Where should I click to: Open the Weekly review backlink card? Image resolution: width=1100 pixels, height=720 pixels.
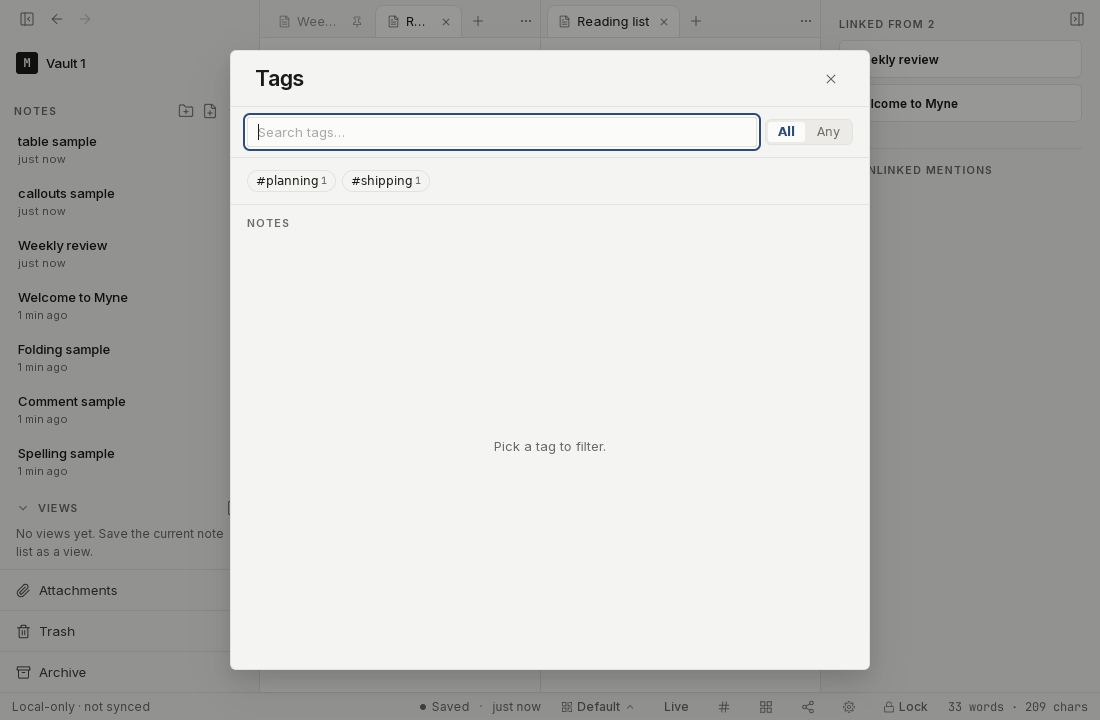click(x=975, y=60)
